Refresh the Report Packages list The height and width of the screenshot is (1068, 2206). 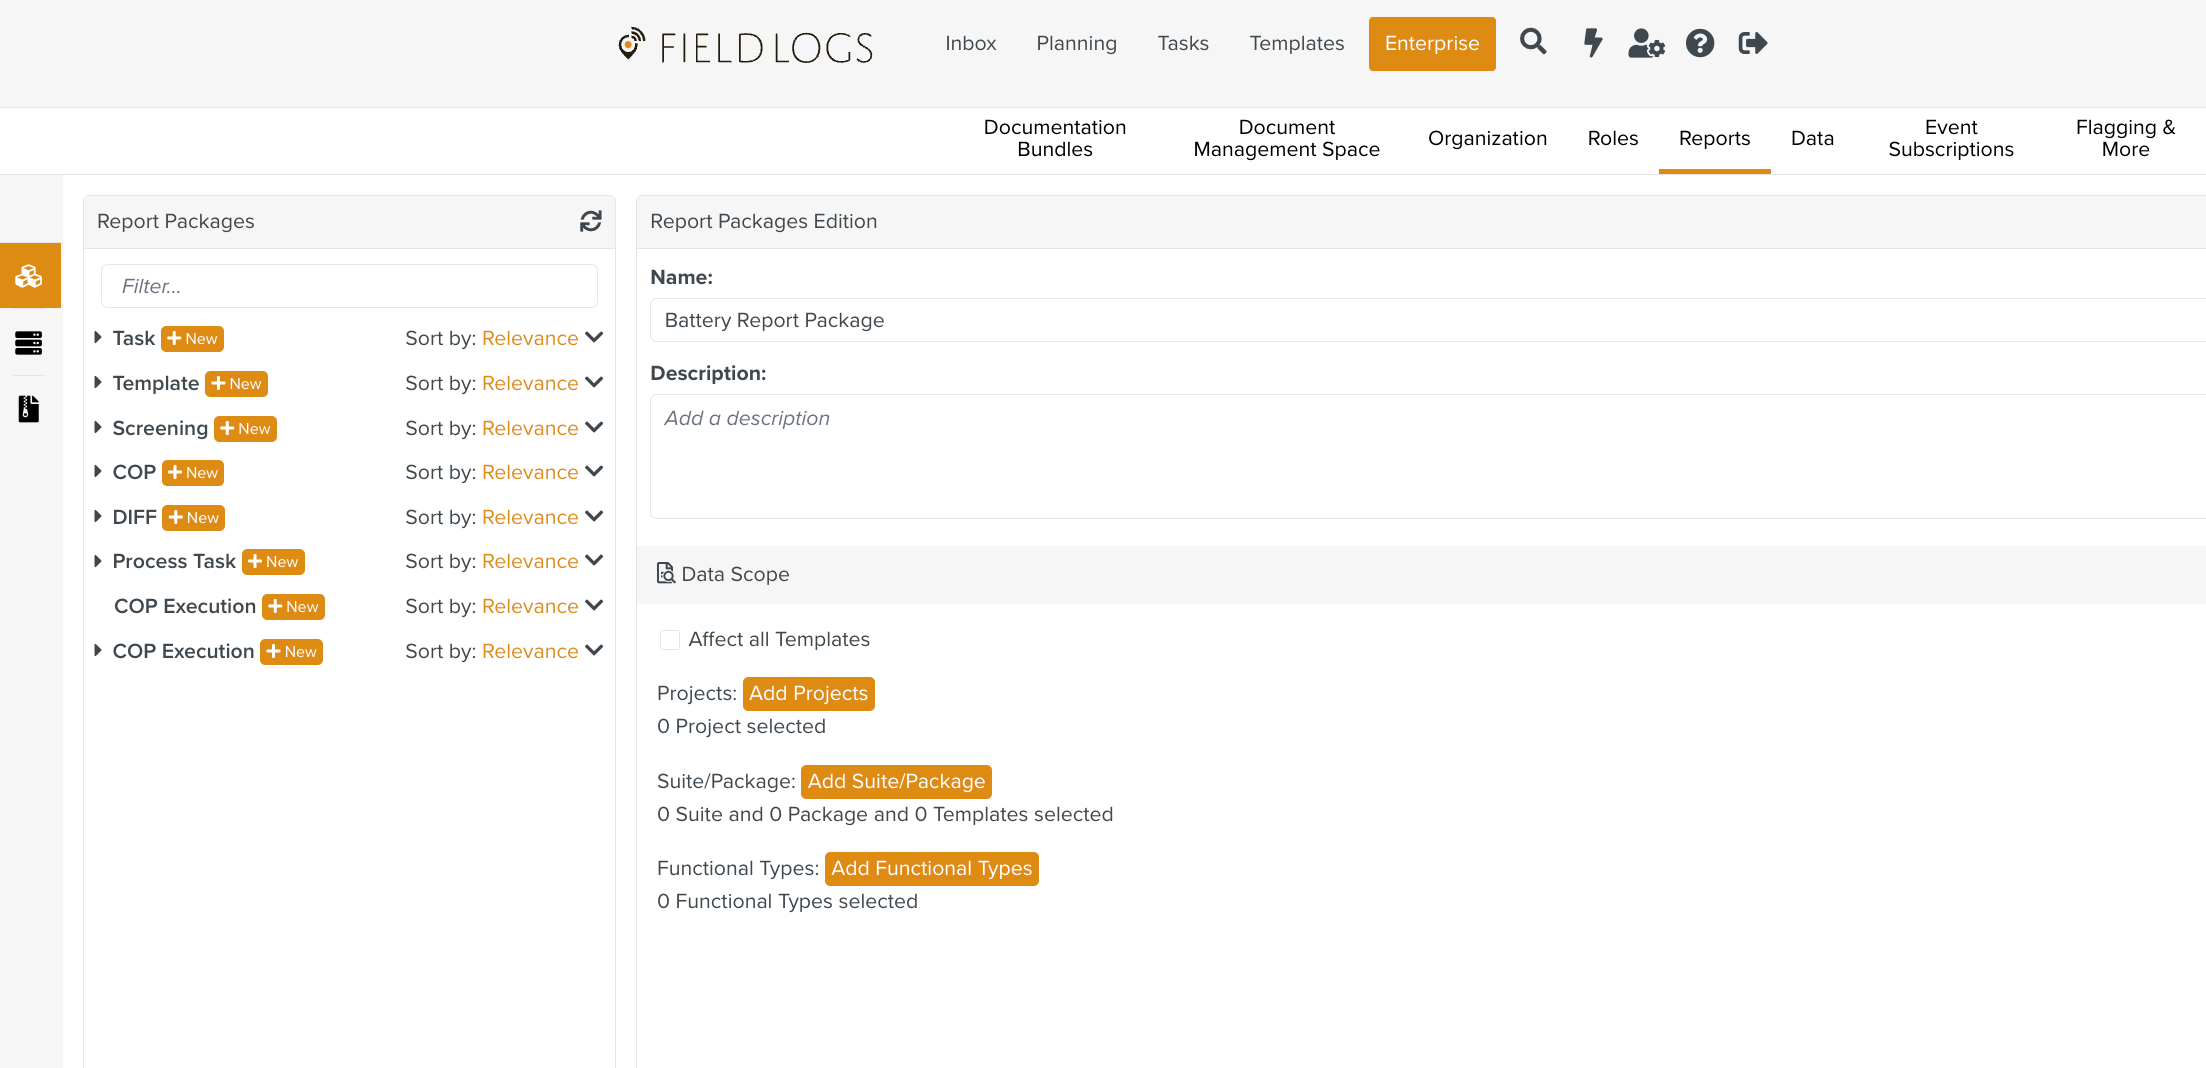click(590, 221)
